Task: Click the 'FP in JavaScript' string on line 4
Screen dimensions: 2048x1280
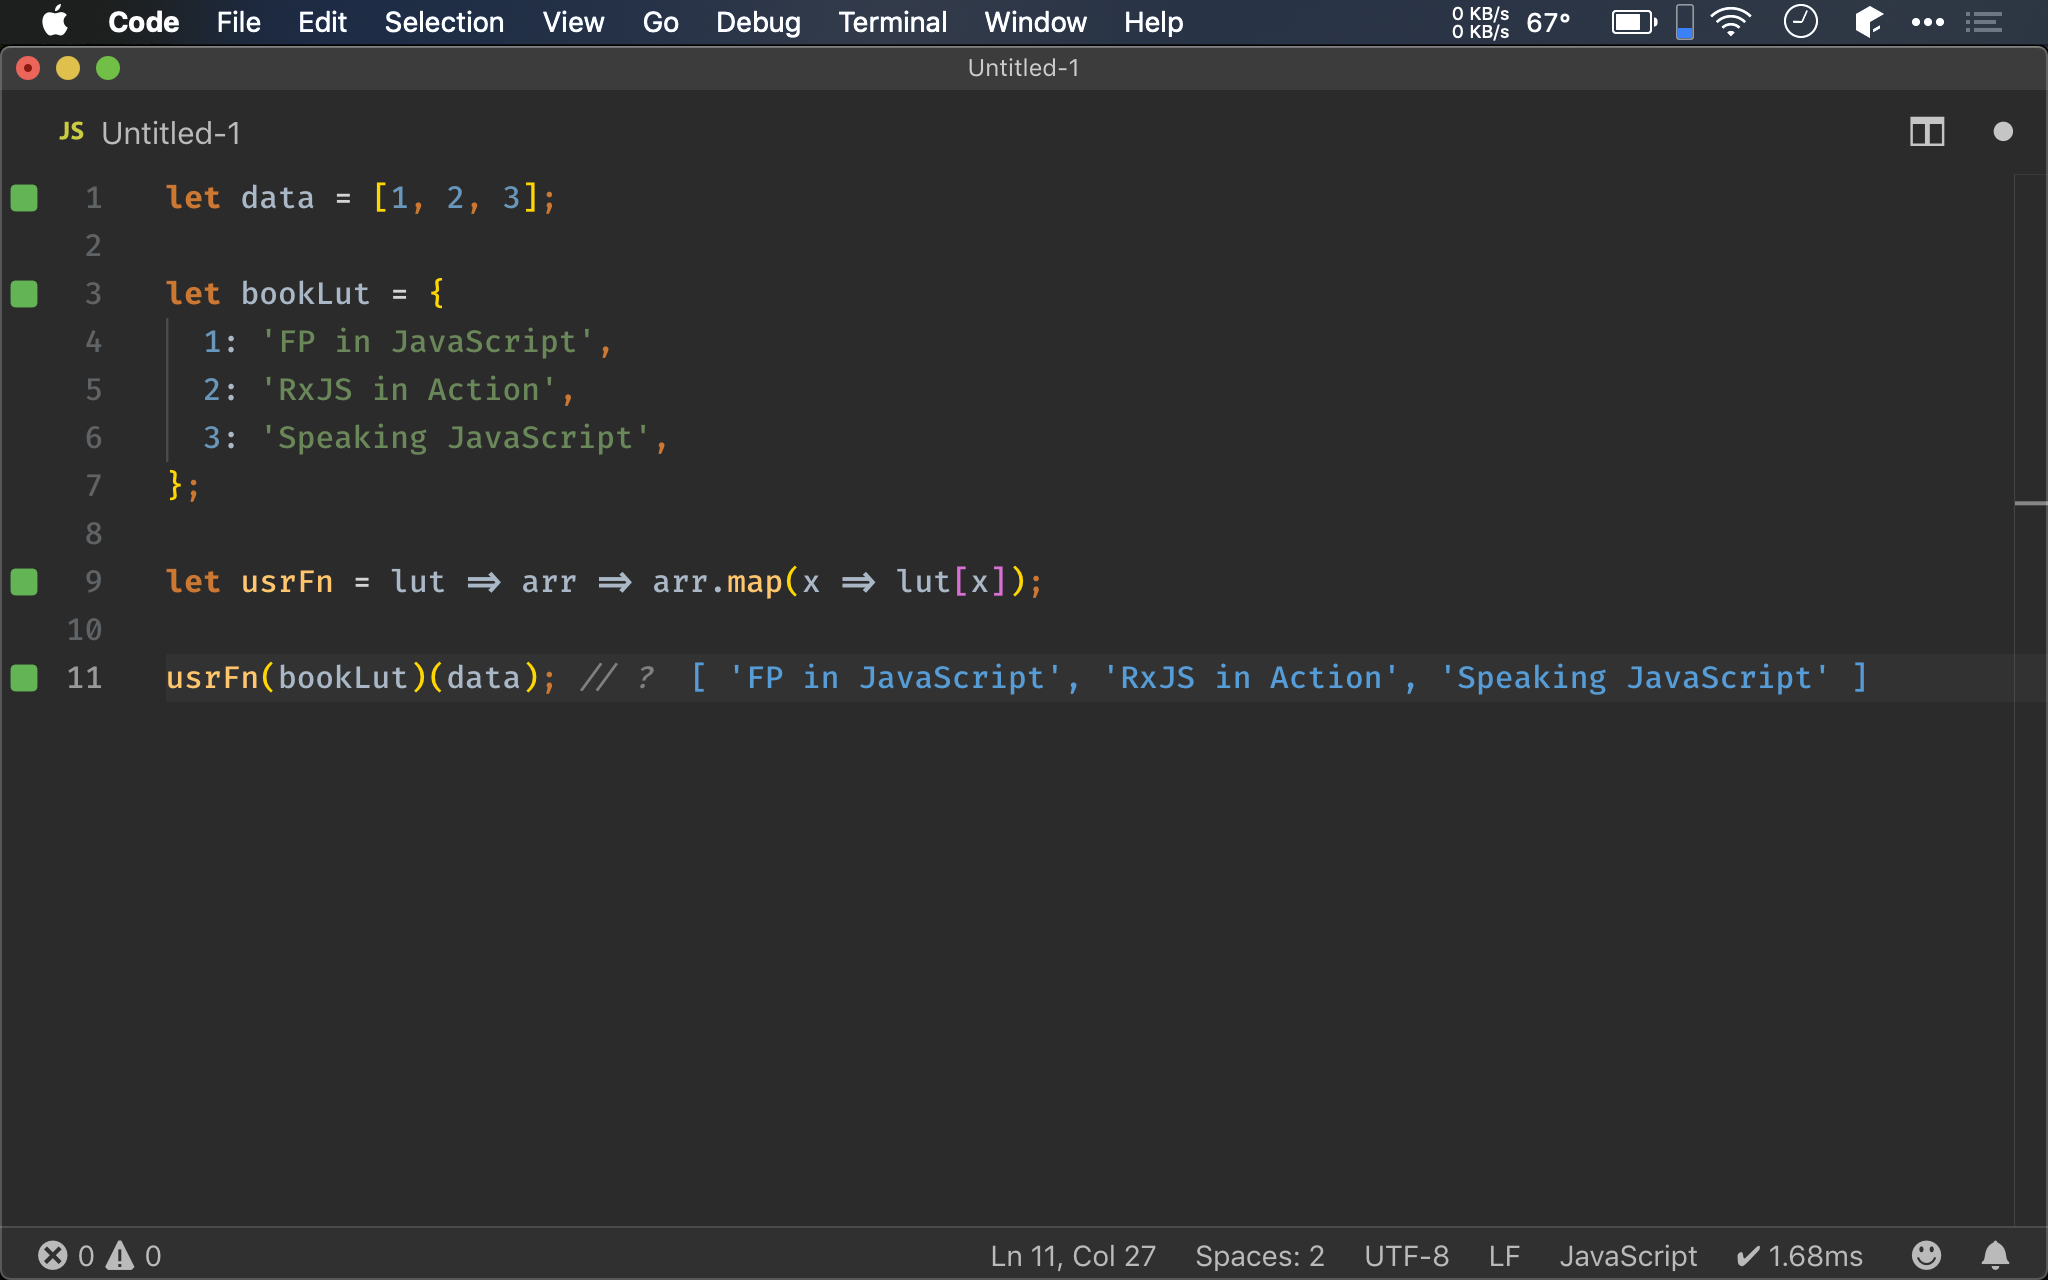Action: (427, 342)
